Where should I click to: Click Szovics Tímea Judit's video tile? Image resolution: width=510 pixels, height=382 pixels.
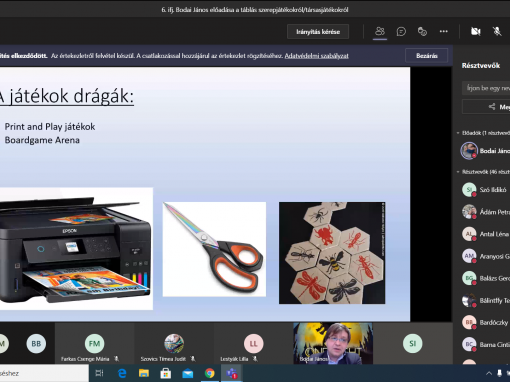174,343
